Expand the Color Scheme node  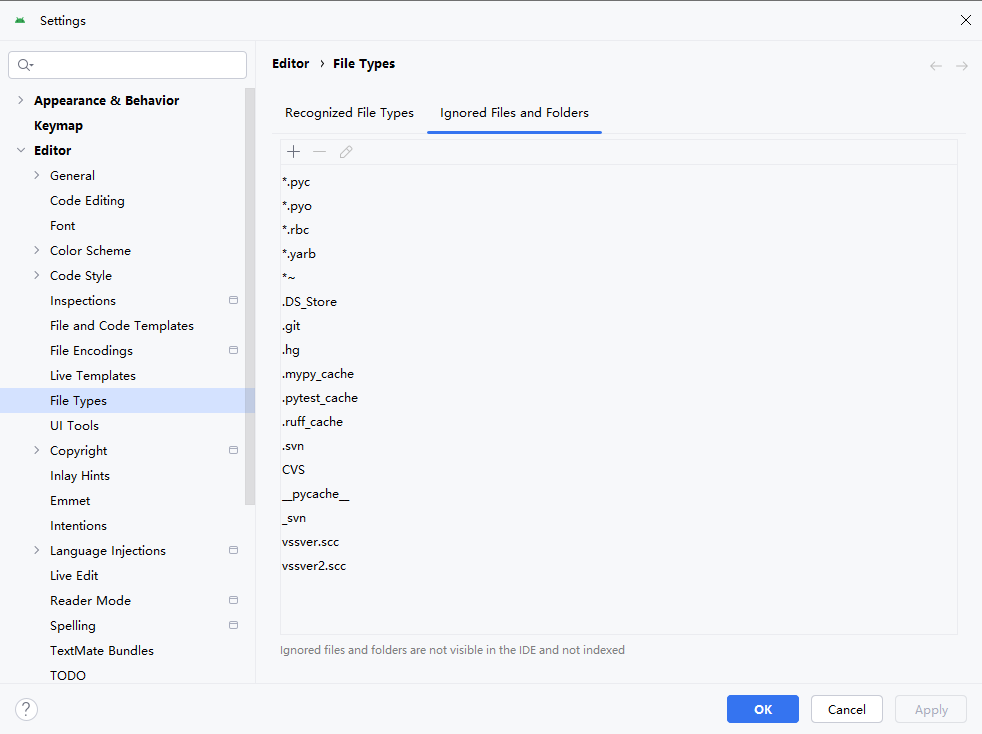pyautogui.click(x=36, y=250)
